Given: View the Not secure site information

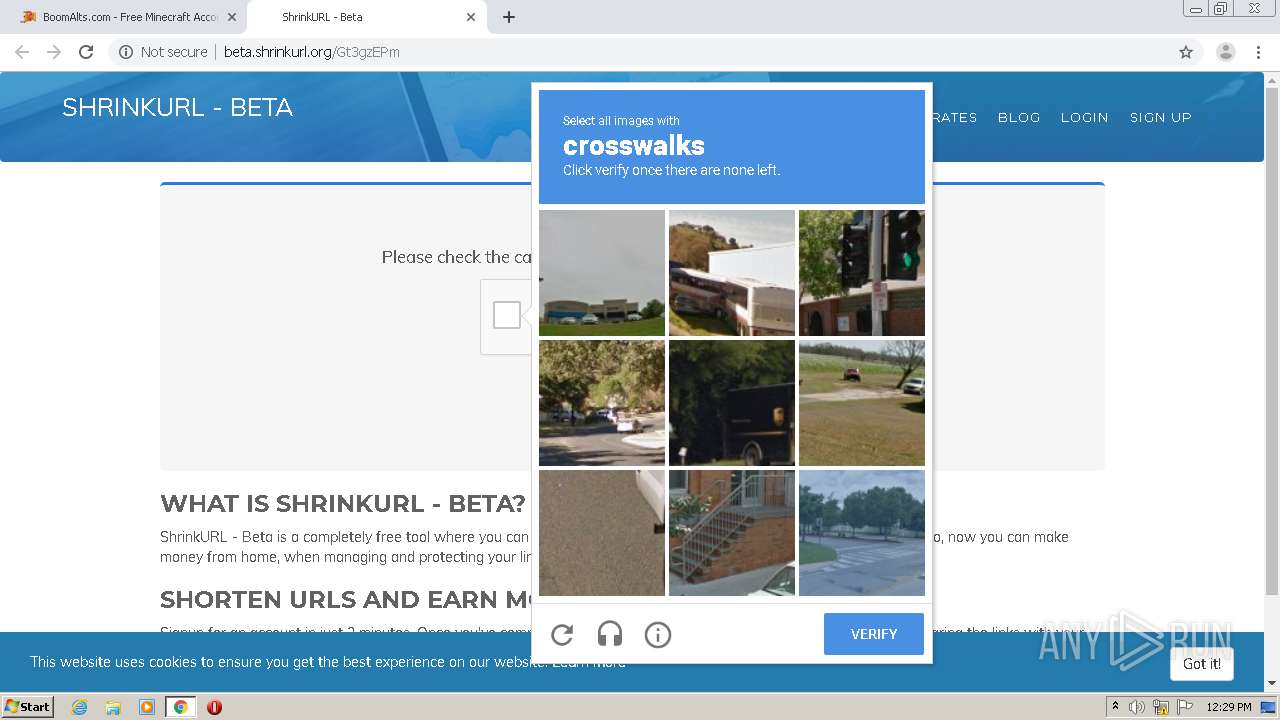Looking at the screenshot, I should point(163,52).
